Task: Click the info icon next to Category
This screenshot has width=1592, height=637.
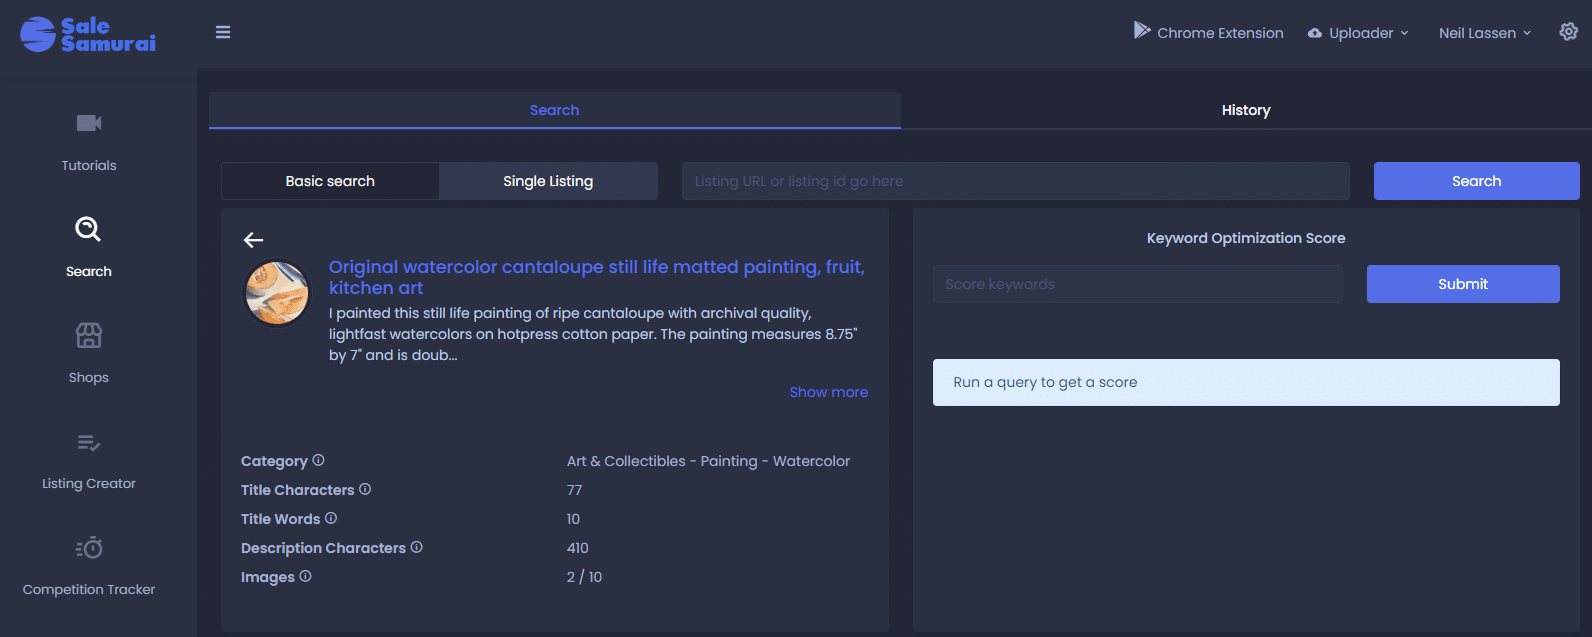Action: 318,460
